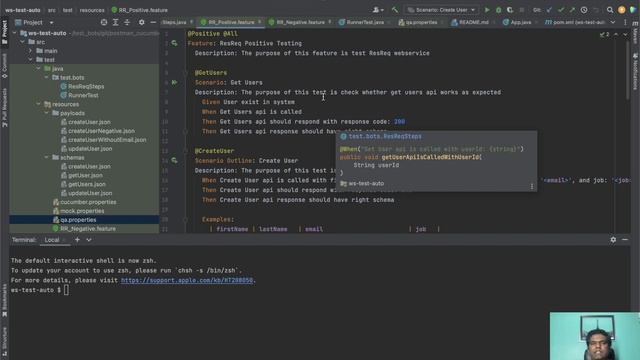Start debugging with the bug icon

(x=498, y=10)
